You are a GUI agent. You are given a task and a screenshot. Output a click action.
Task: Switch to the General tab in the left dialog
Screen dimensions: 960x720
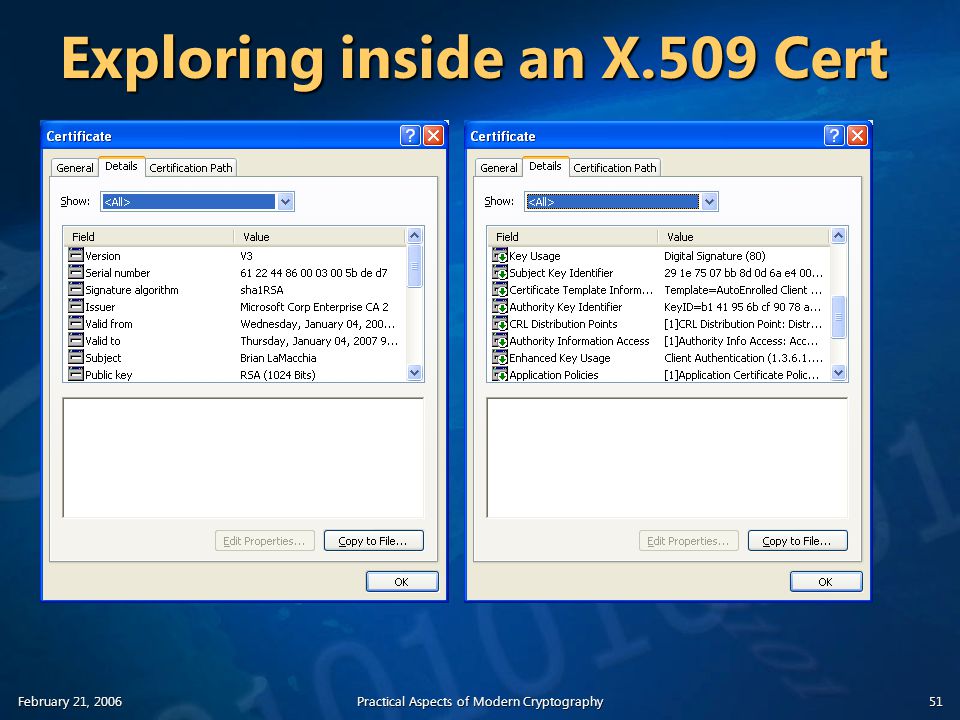point(75,168)
